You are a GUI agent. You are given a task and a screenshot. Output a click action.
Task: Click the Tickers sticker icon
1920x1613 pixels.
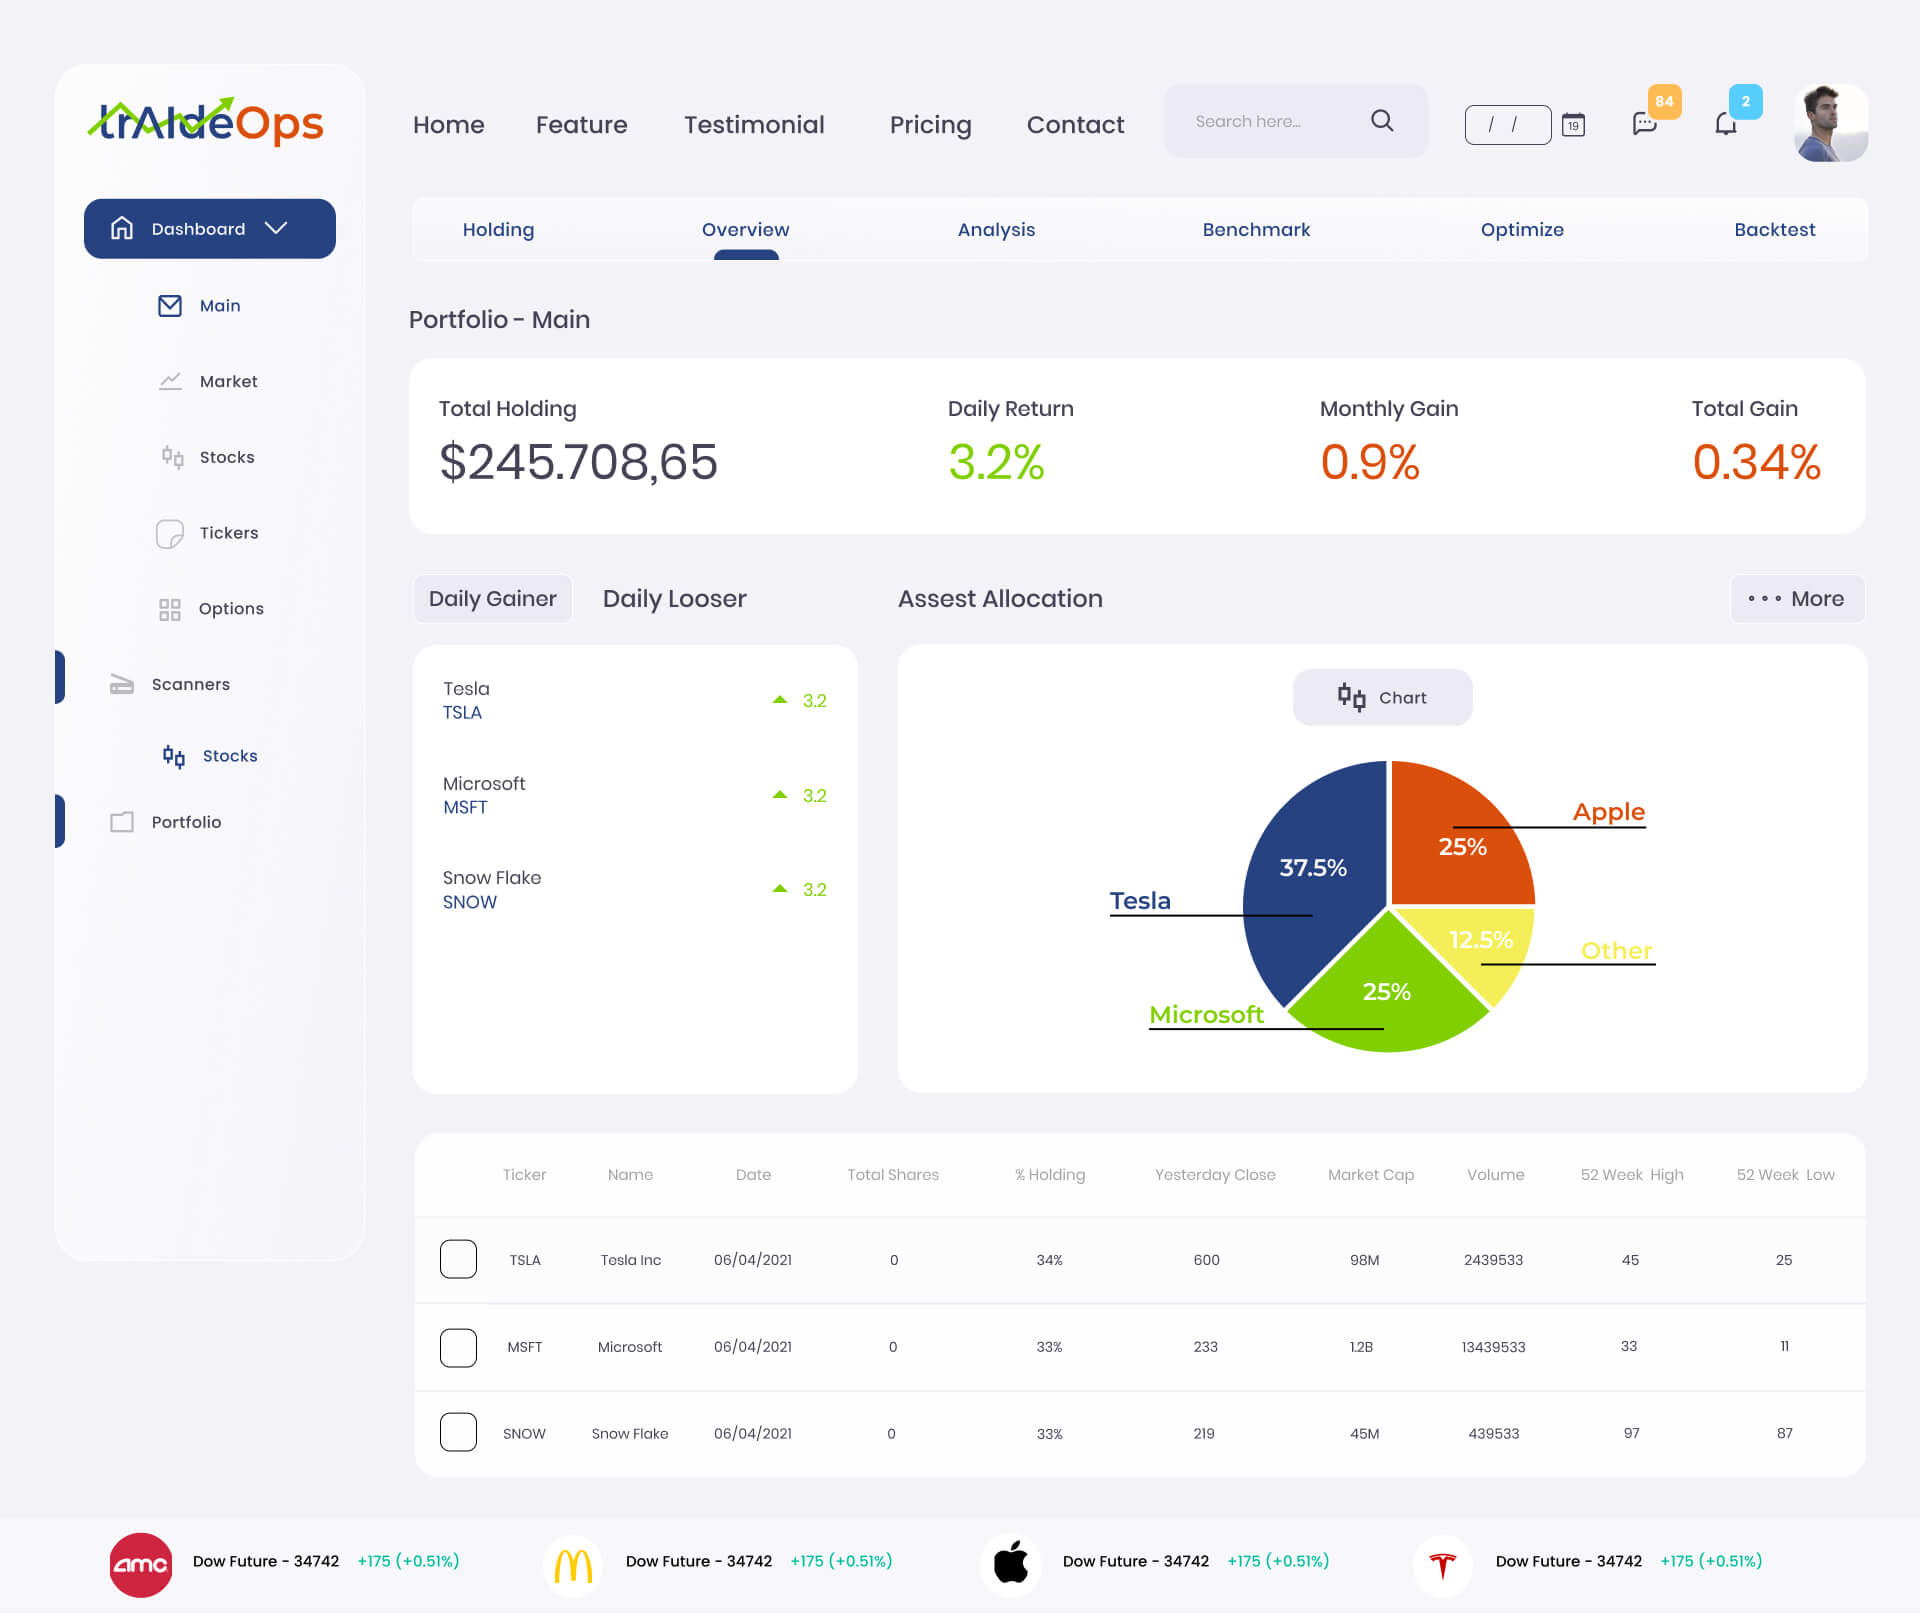(170, 533)
